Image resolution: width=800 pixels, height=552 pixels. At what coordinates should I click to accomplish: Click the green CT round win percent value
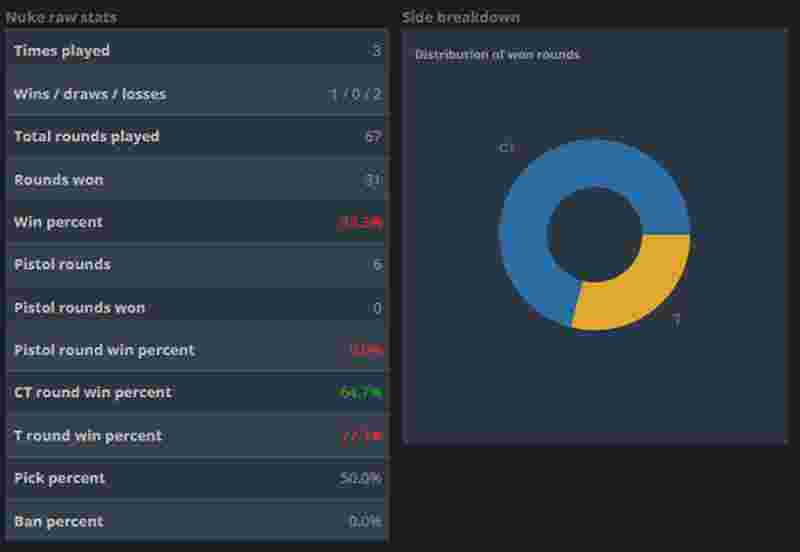coord(360,393)
